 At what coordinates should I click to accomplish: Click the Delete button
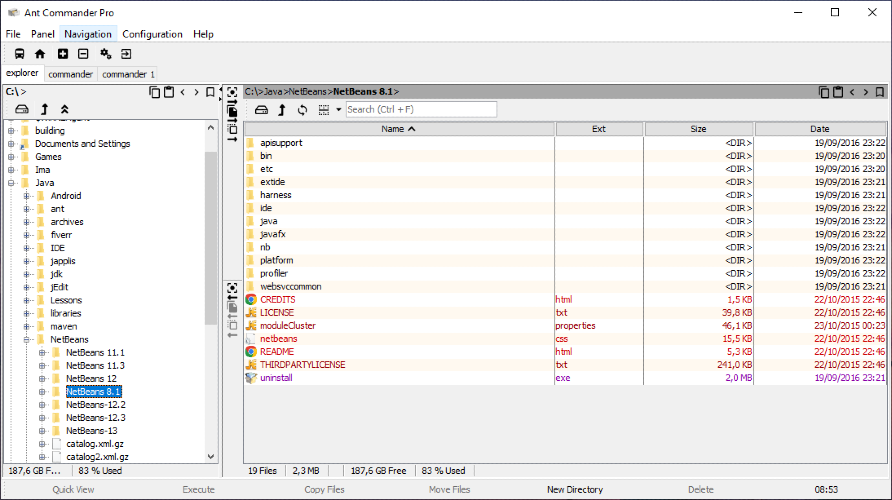(x=701, y=489)
